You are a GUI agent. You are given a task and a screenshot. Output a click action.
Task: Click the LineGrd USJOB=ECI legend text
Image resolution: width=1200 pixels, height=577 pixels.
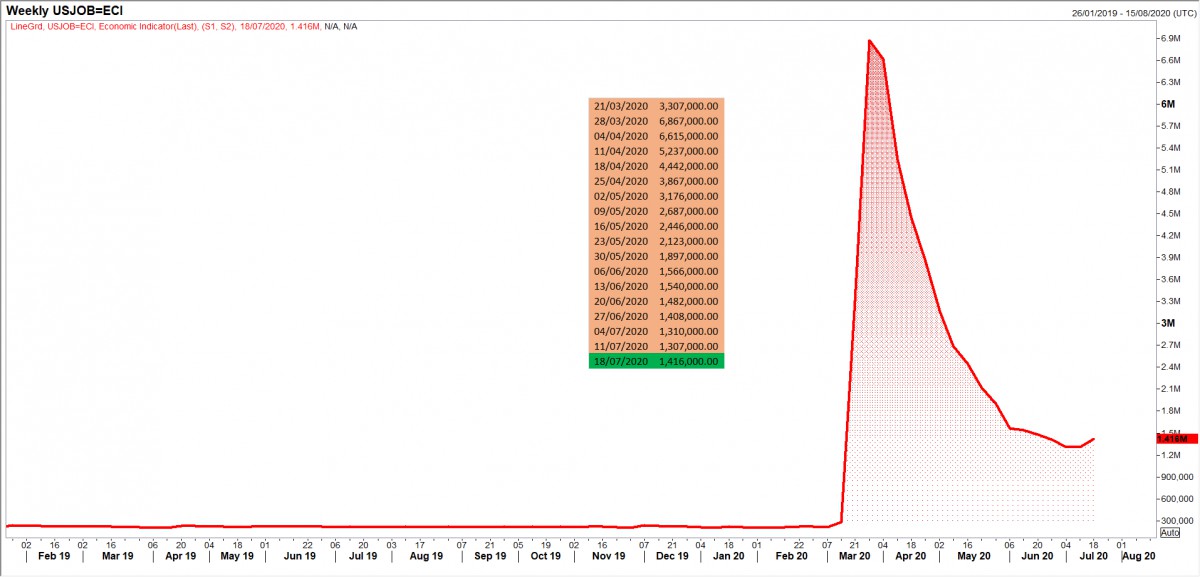(180, 26)
